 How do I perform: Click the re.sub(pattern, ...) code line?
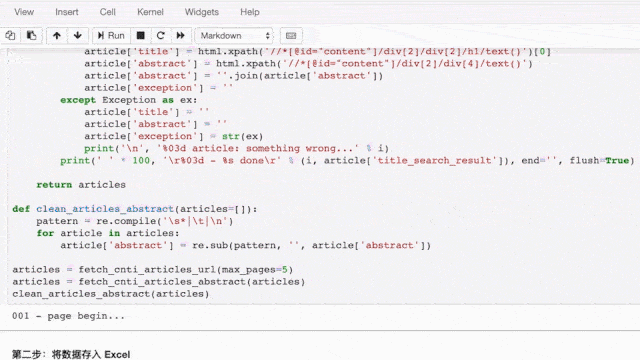tap(246, 245)
